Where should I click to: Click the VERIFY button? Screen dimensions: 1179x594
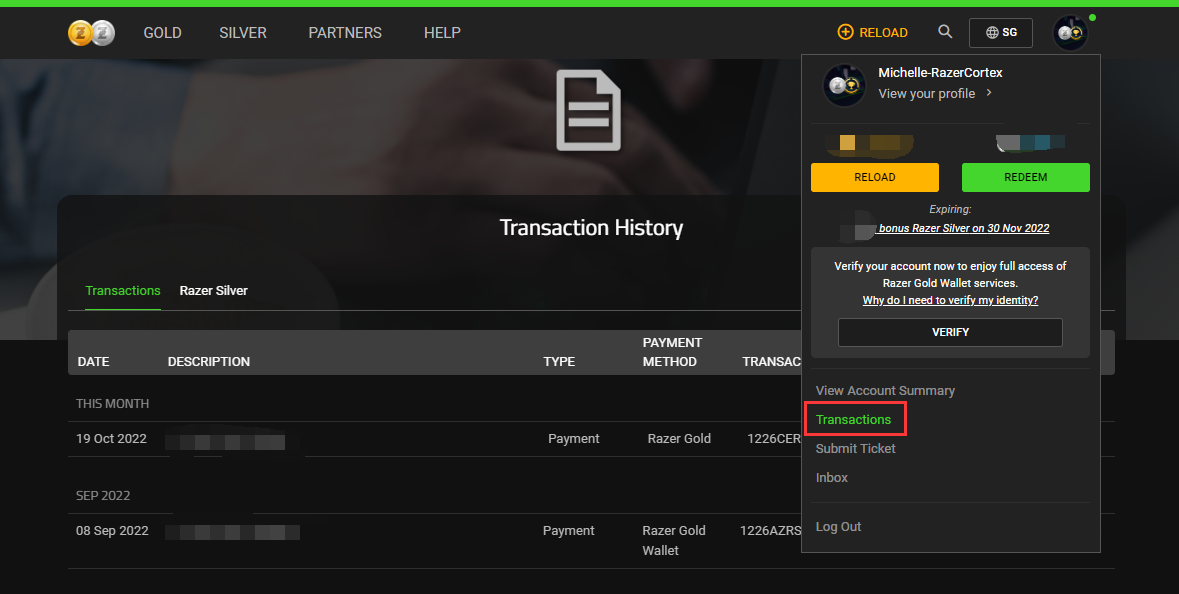pyautogui.click(x=950, y=332)
